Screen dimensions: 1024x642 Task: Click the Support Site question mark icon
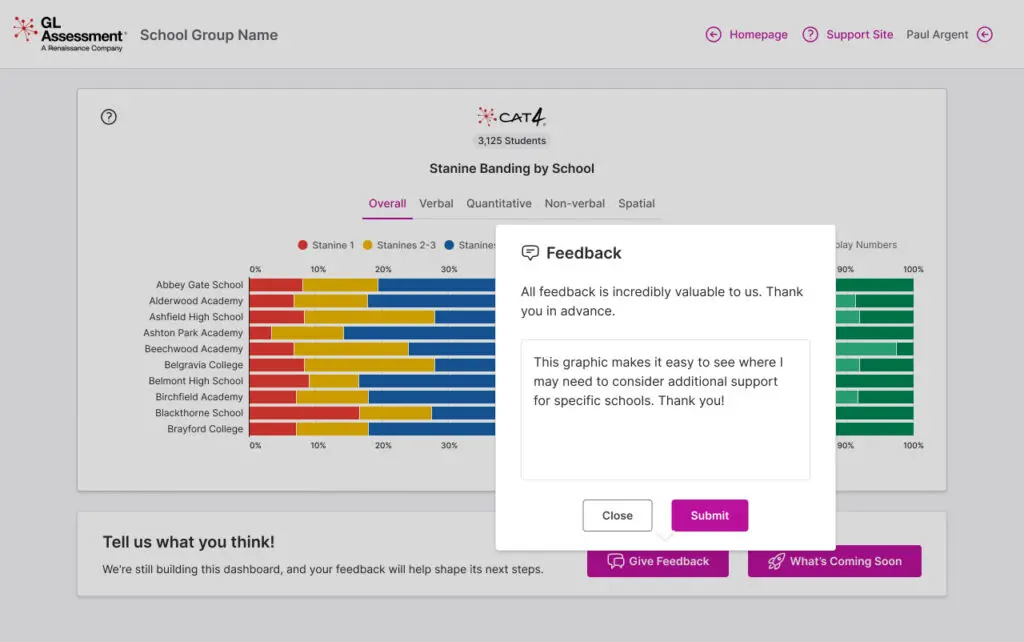[810, 35]
